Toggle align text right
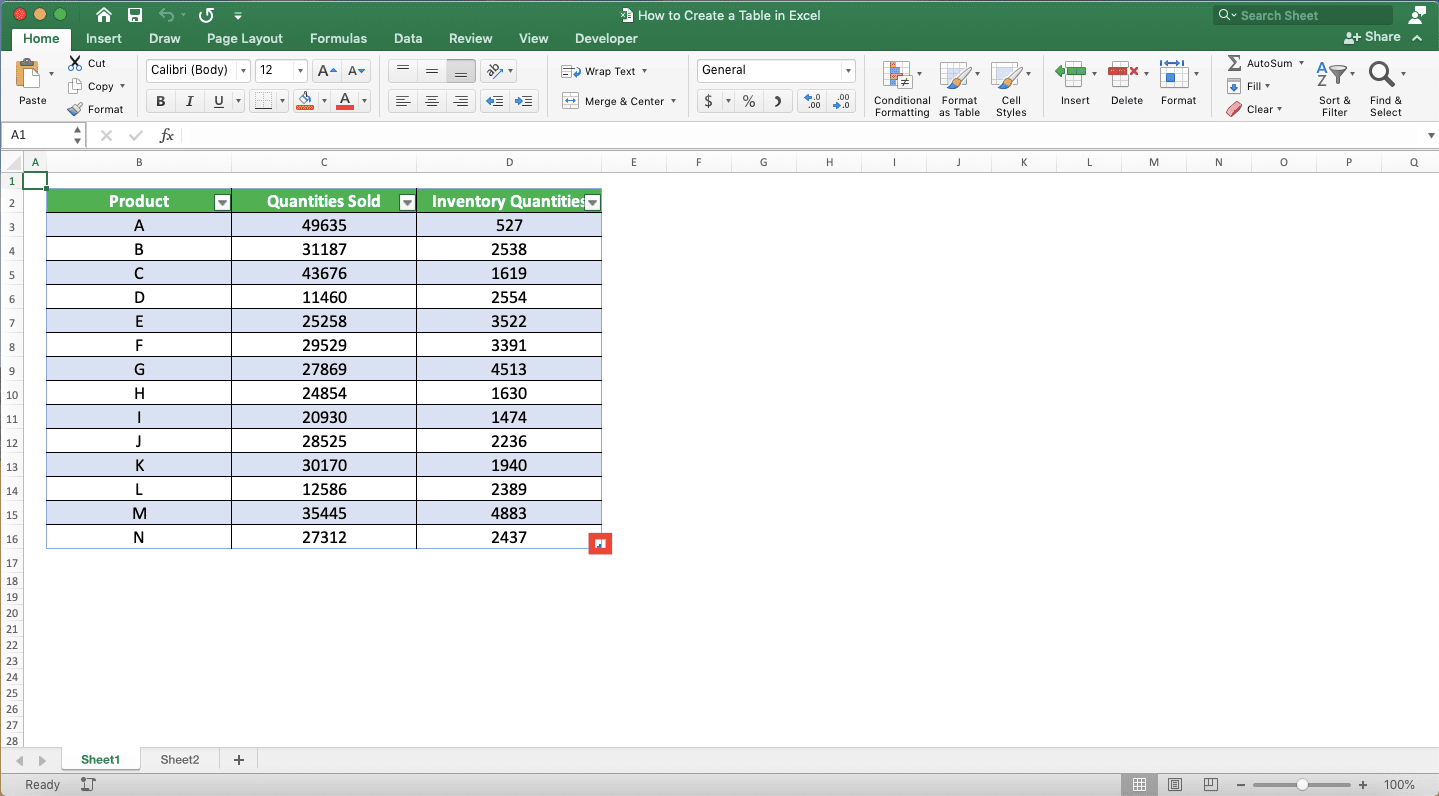 [461, 101]
